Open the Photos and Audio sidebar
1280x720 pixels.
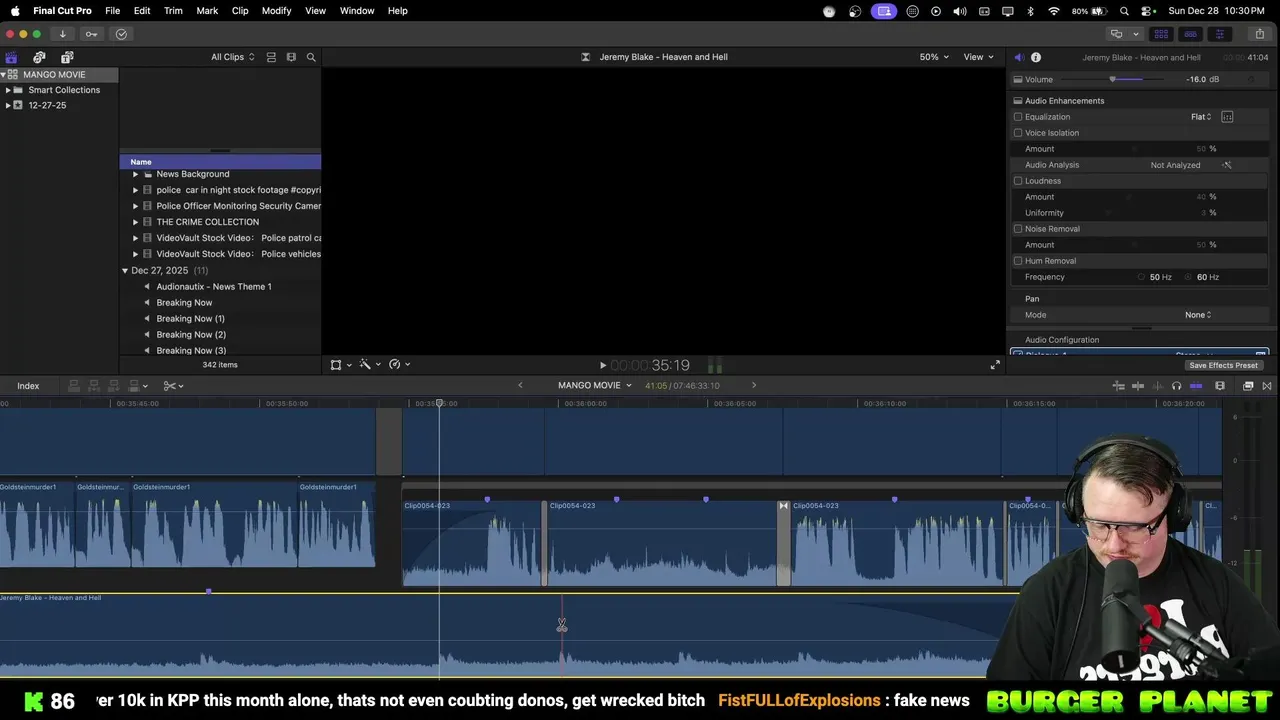pos(39,57)
